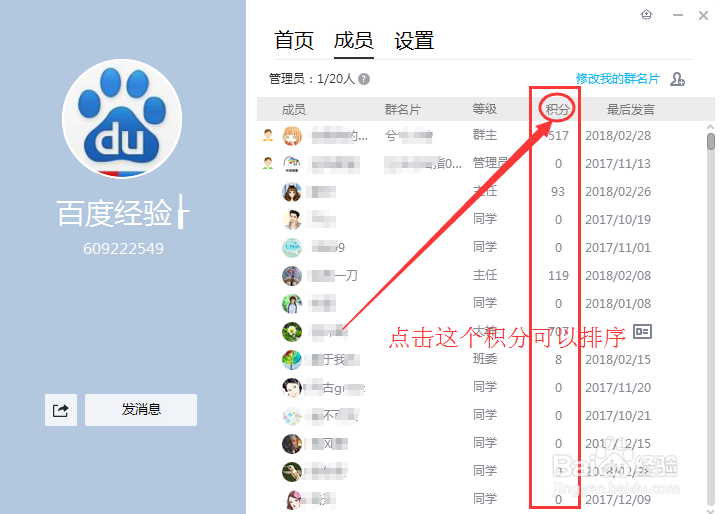
Task: Click date 2017/11/13 cell
Action: [x=618, y=164]
